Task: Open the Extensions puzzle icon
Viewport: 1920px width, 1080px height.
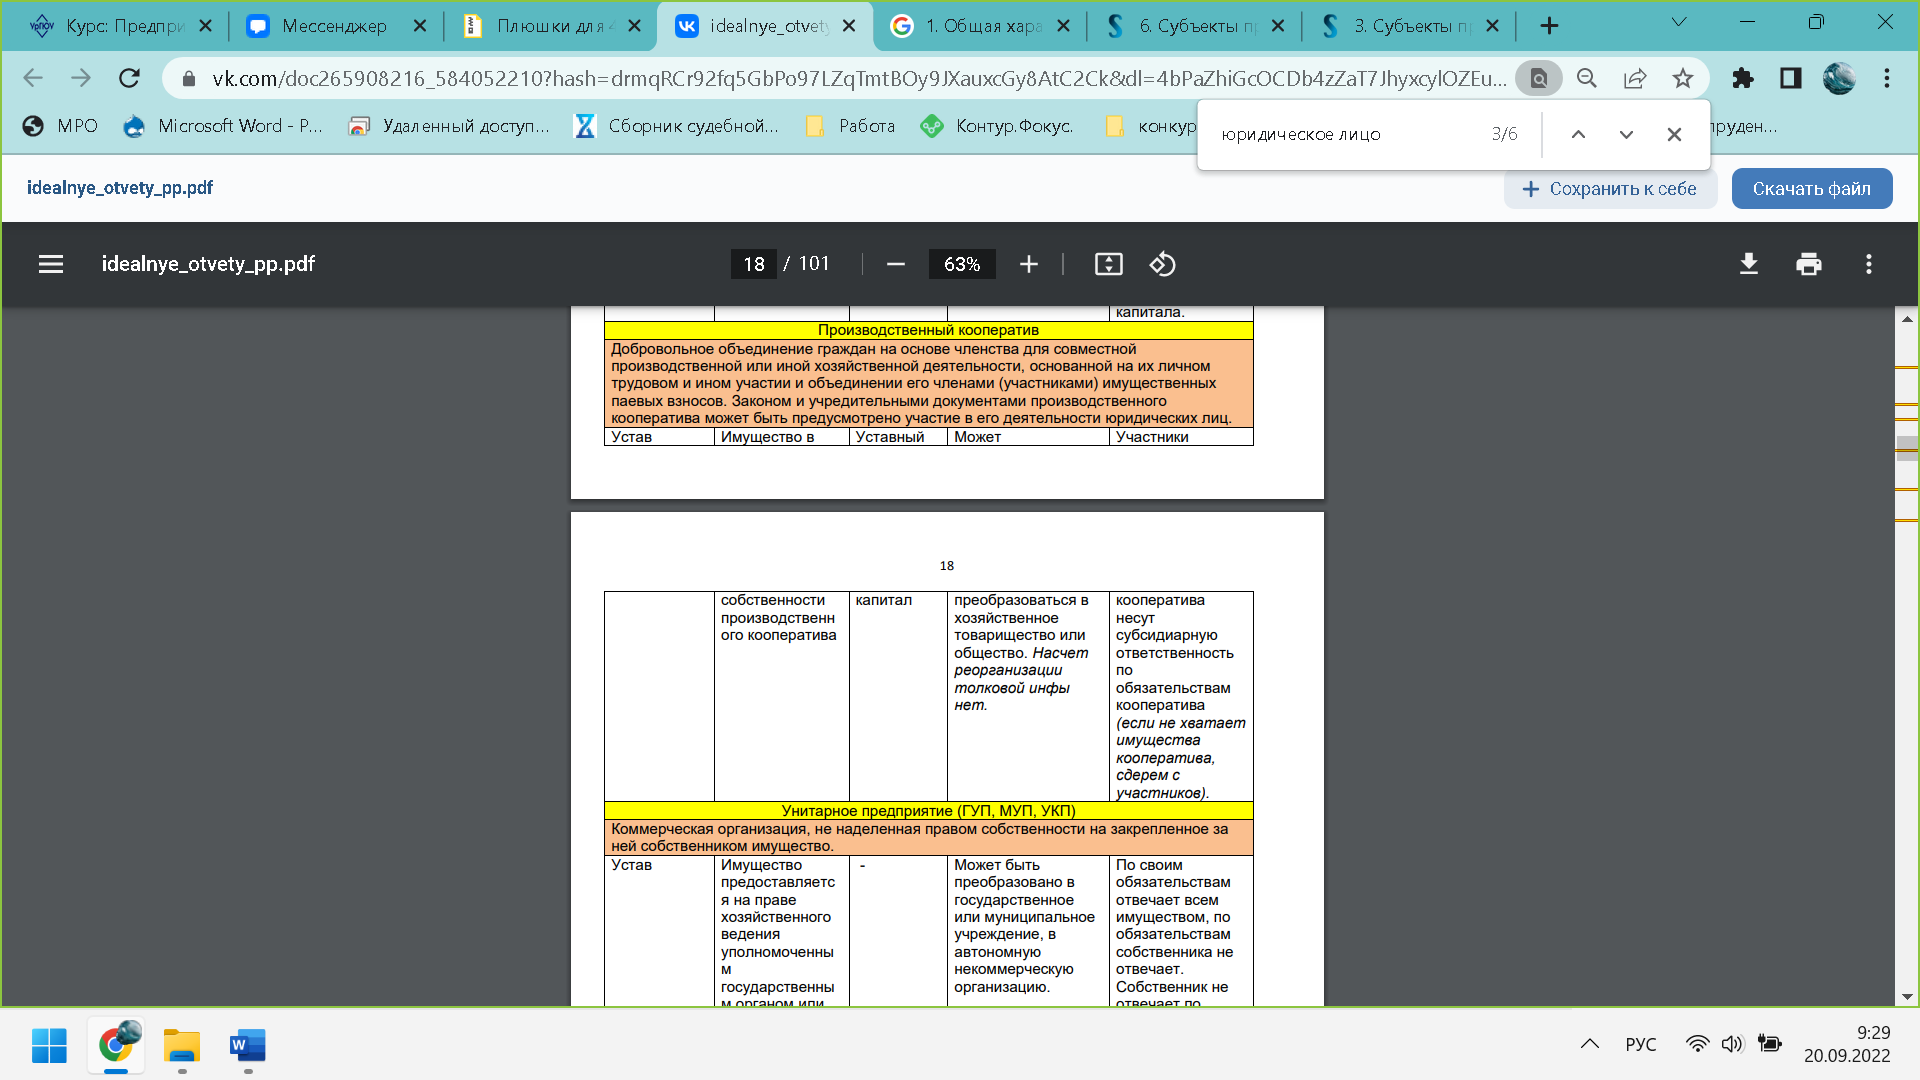Action: coord(1743,78)
